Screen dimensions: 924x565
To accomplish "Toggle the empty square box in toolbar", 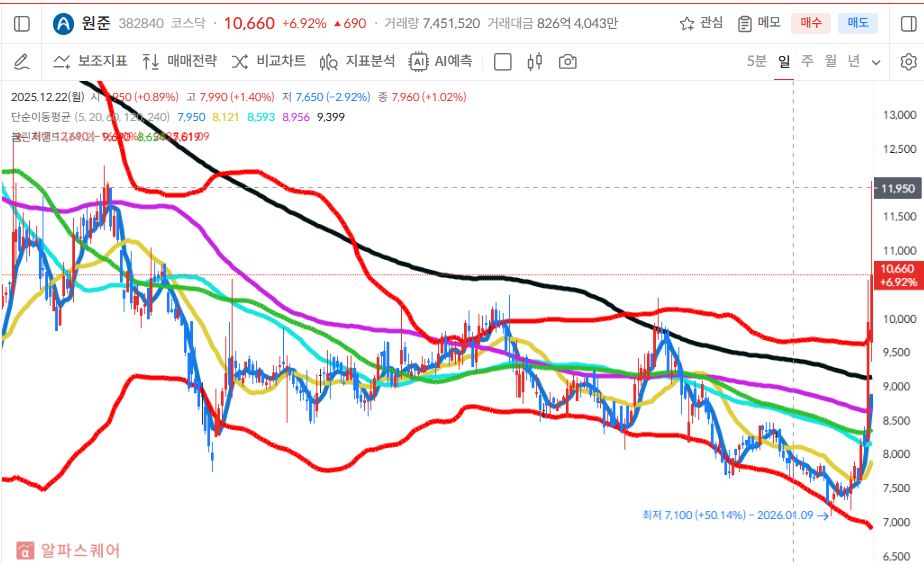I will pos(503,62).
